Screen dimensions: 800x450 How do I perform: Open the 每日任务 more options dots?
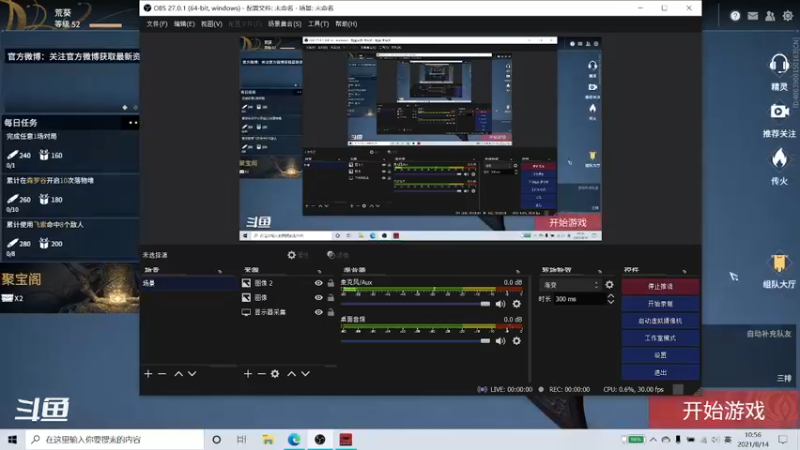point(133,122)
